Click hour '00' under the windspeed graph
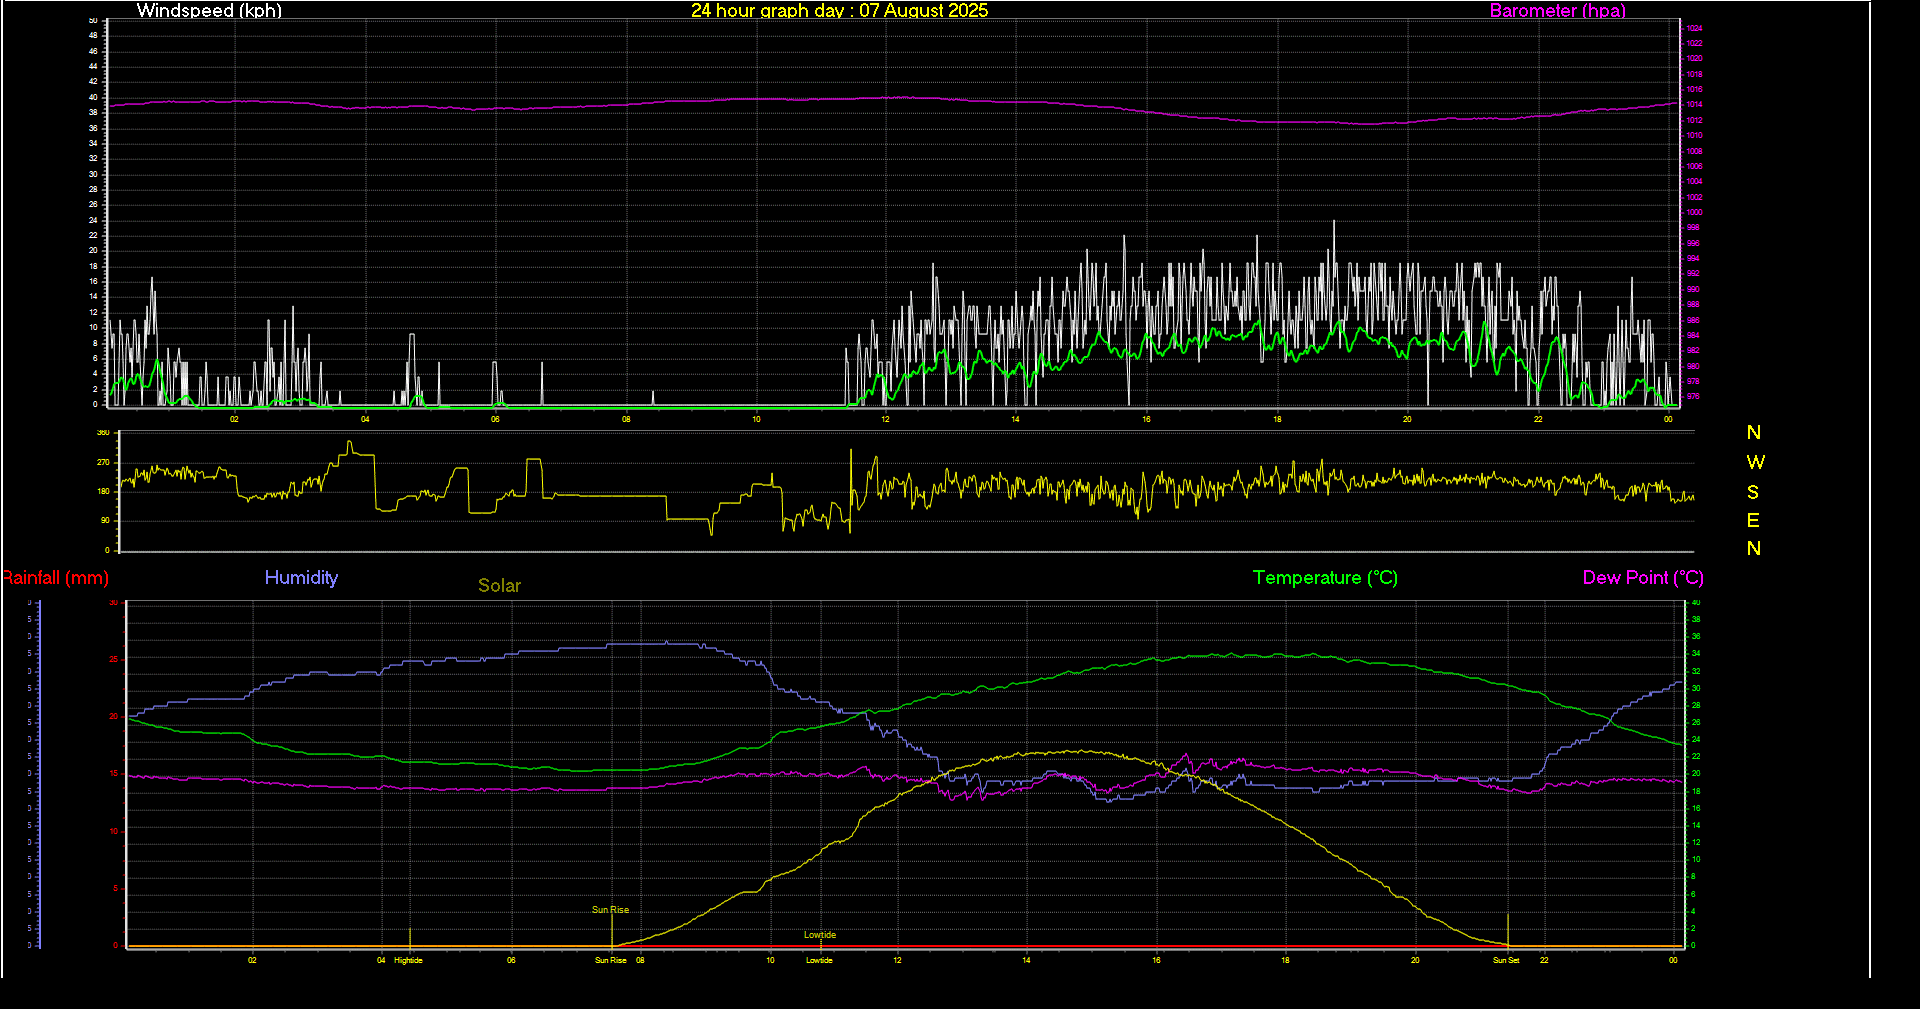 tap(1668, 419)
